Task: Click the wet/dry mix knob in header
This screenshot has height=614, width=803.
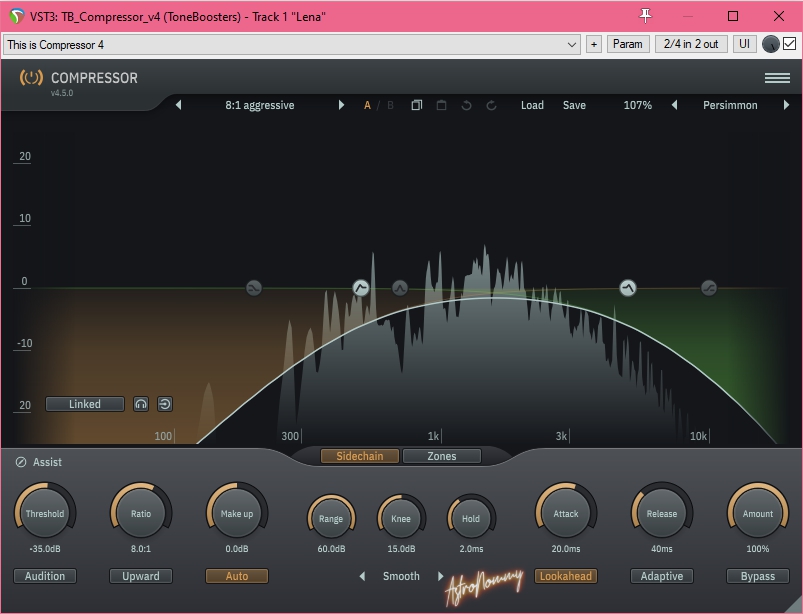Action: (x=770, y=45)
